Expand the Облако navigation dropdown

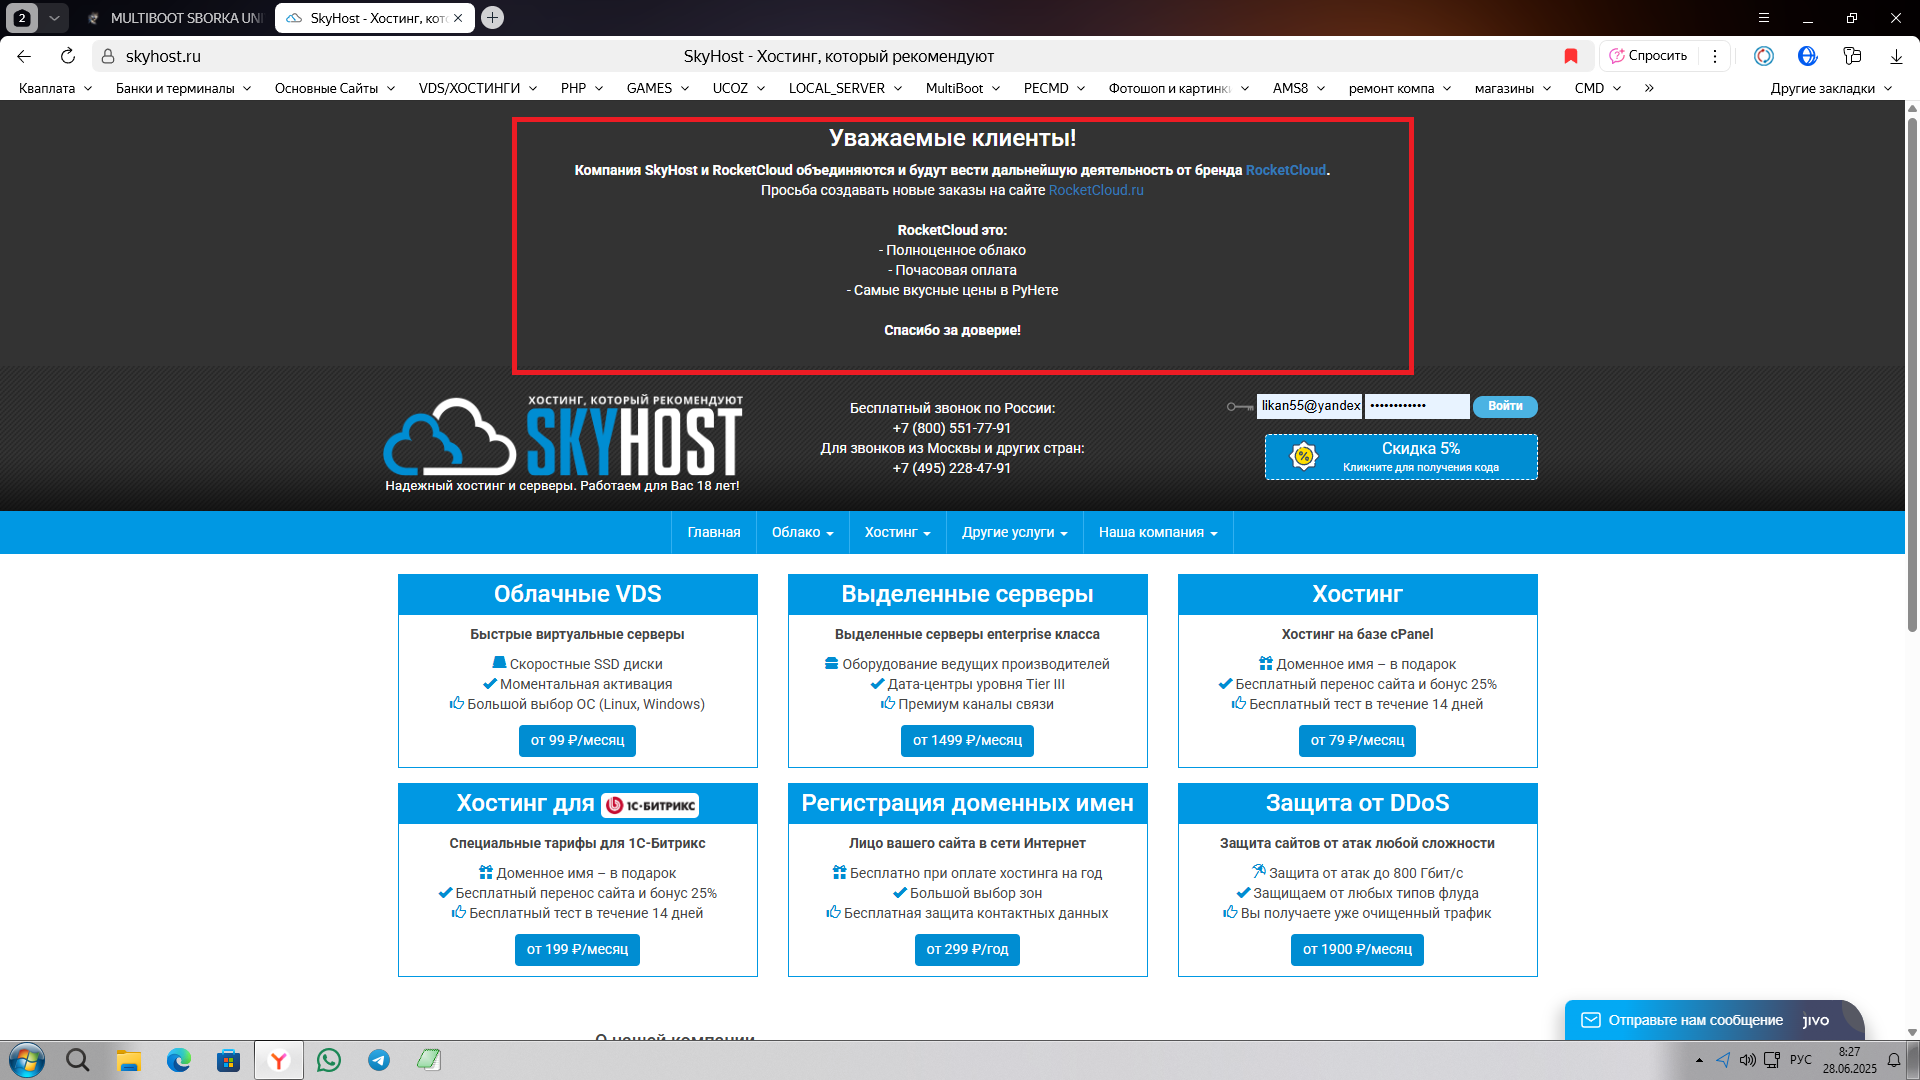coord(802,532)
